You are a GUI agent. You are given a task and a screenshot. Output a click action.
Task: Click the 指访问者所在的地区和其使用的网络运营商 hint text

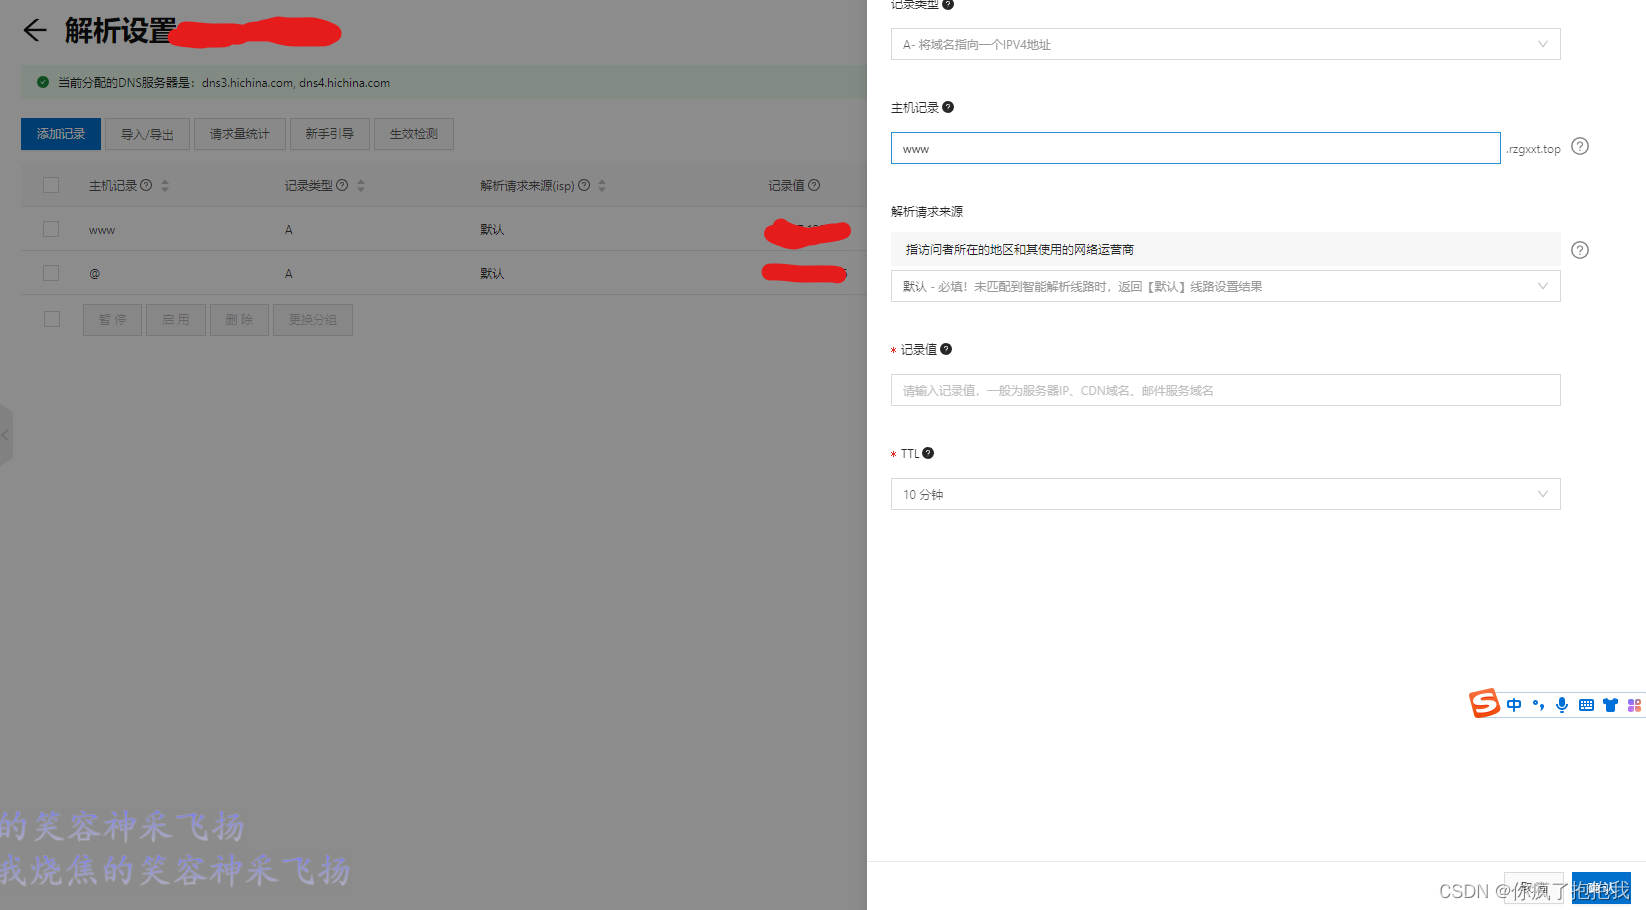pos(1020,250)
